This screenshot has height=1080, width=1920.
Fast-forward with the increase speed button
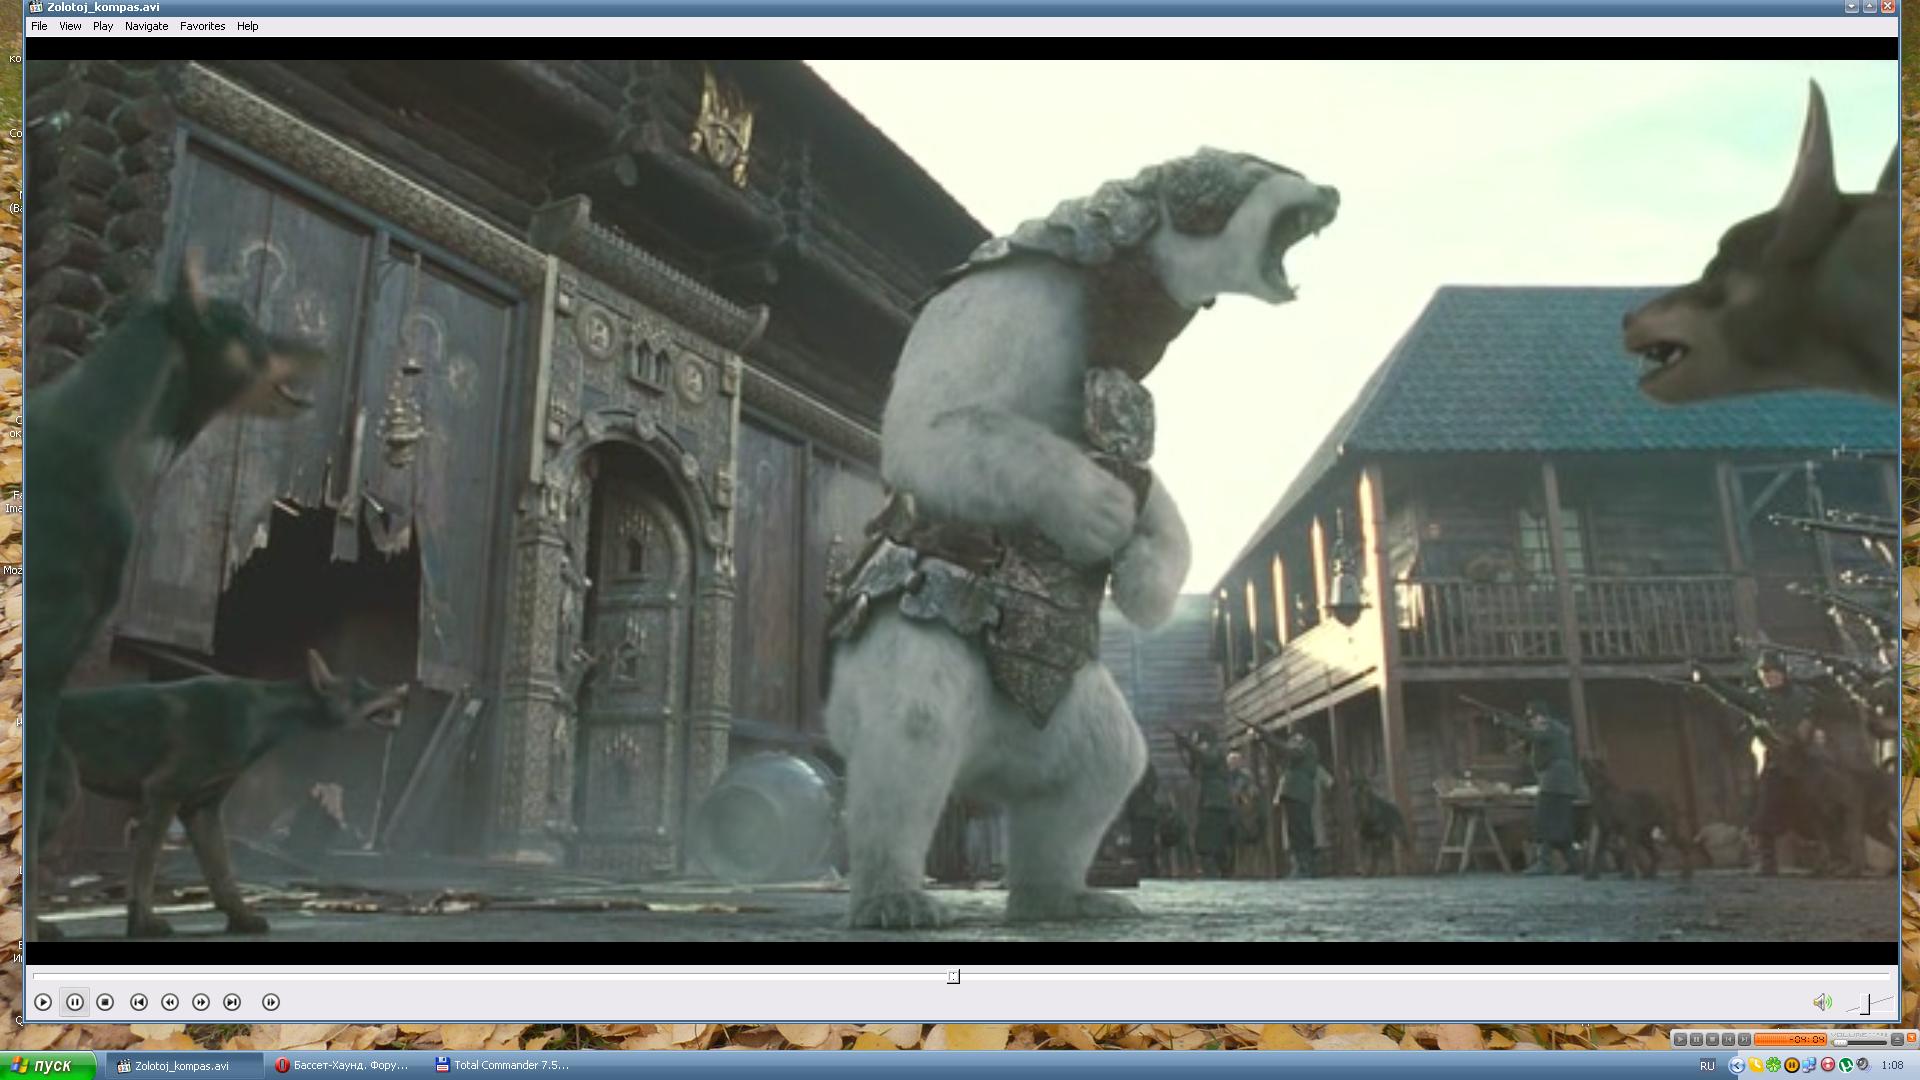[x=201, y=1002]
